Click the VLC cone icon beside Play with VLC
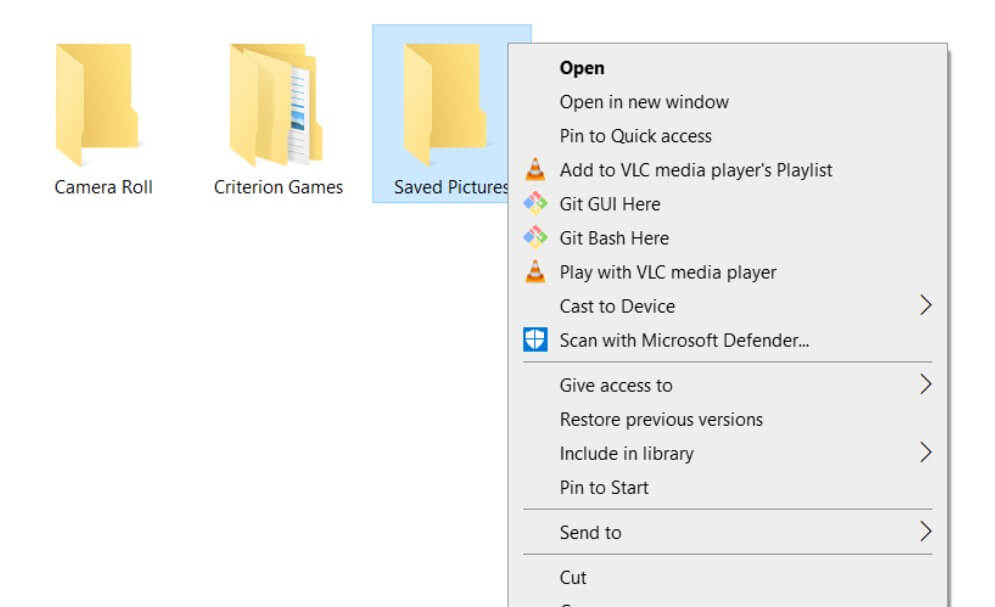Screen dimensions: 995x607 click(536, 272)
